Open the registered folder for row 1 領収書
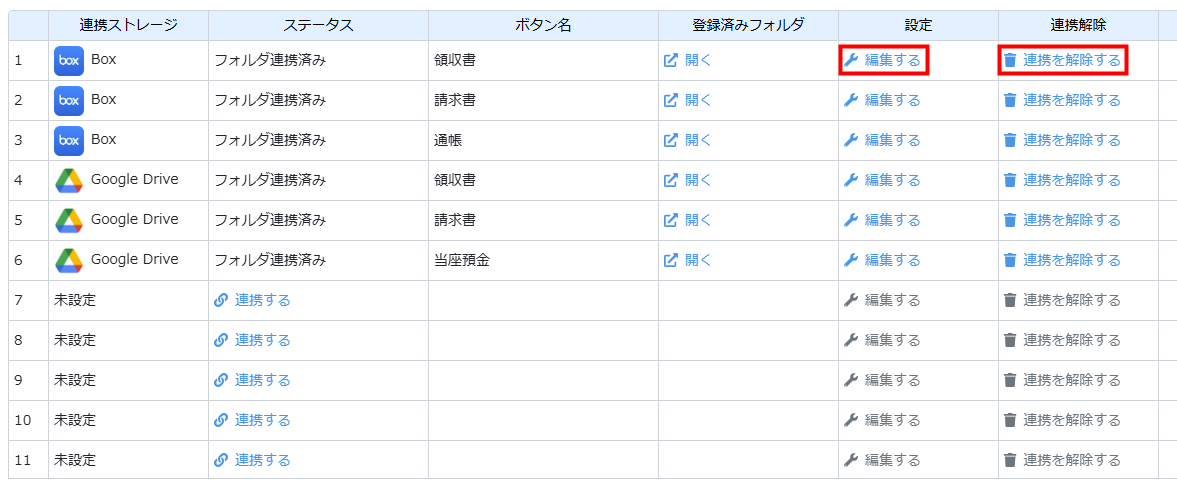 click(688, 60)
